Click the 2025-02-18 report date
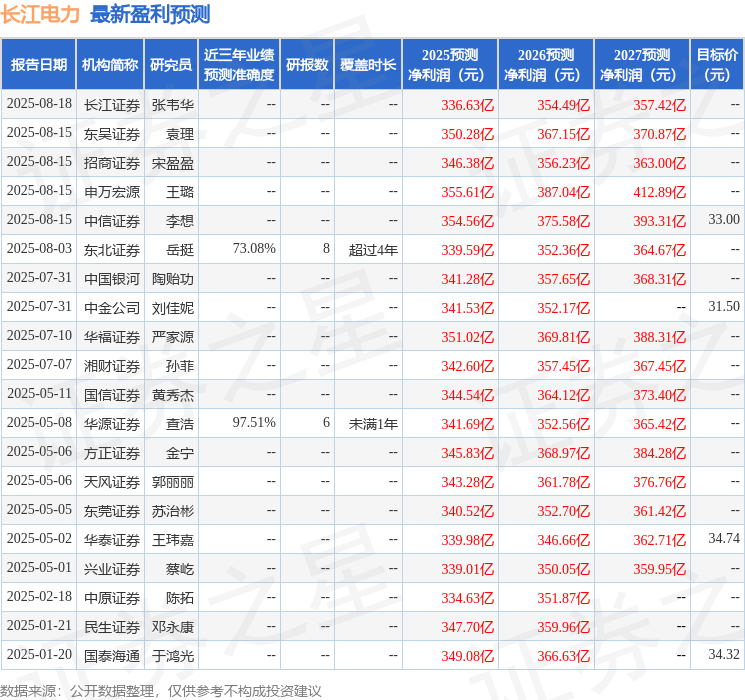The width and height of the screenshot is (745, 700). tap(39, 596)
